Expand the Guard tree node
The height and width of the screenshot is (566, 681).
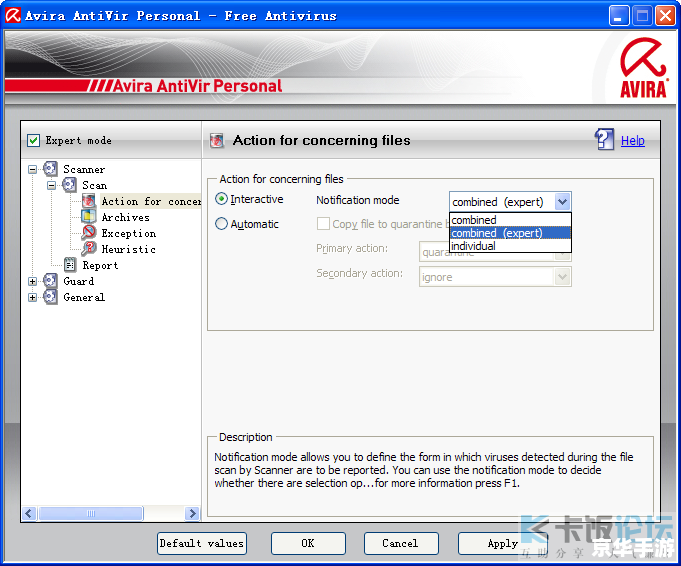[32, 281]
